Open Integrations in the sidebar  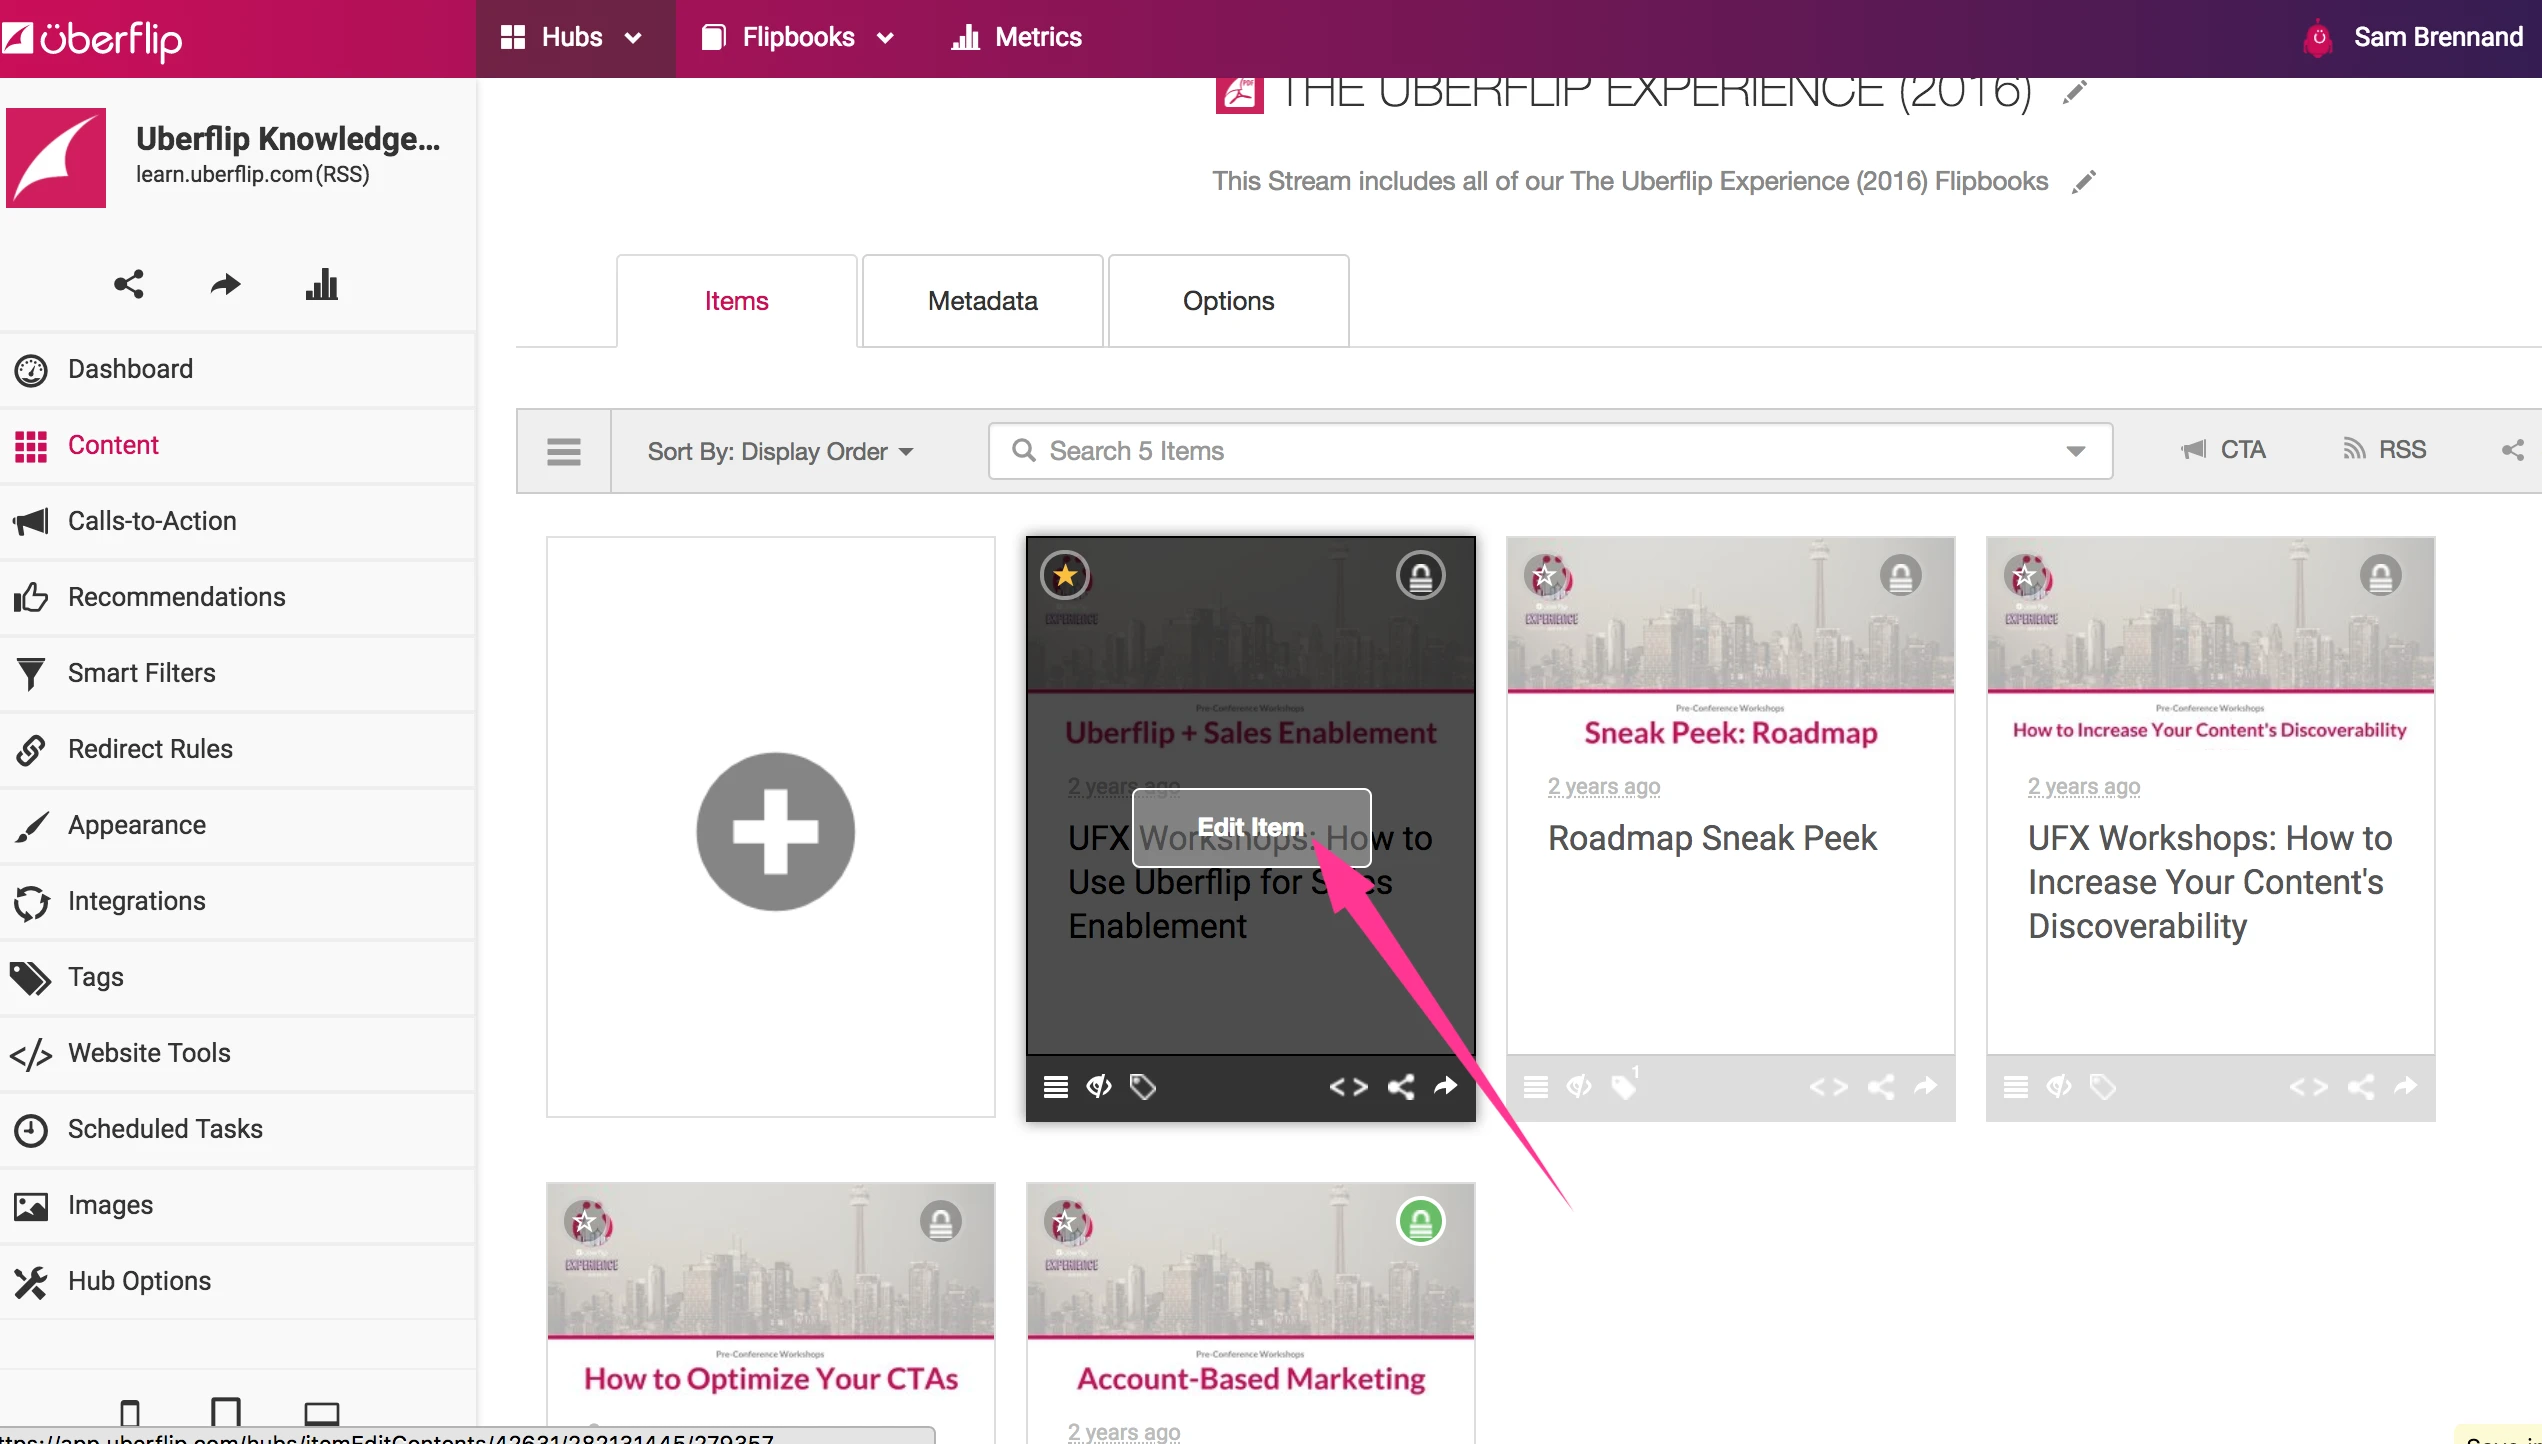[x=237, y=901]
